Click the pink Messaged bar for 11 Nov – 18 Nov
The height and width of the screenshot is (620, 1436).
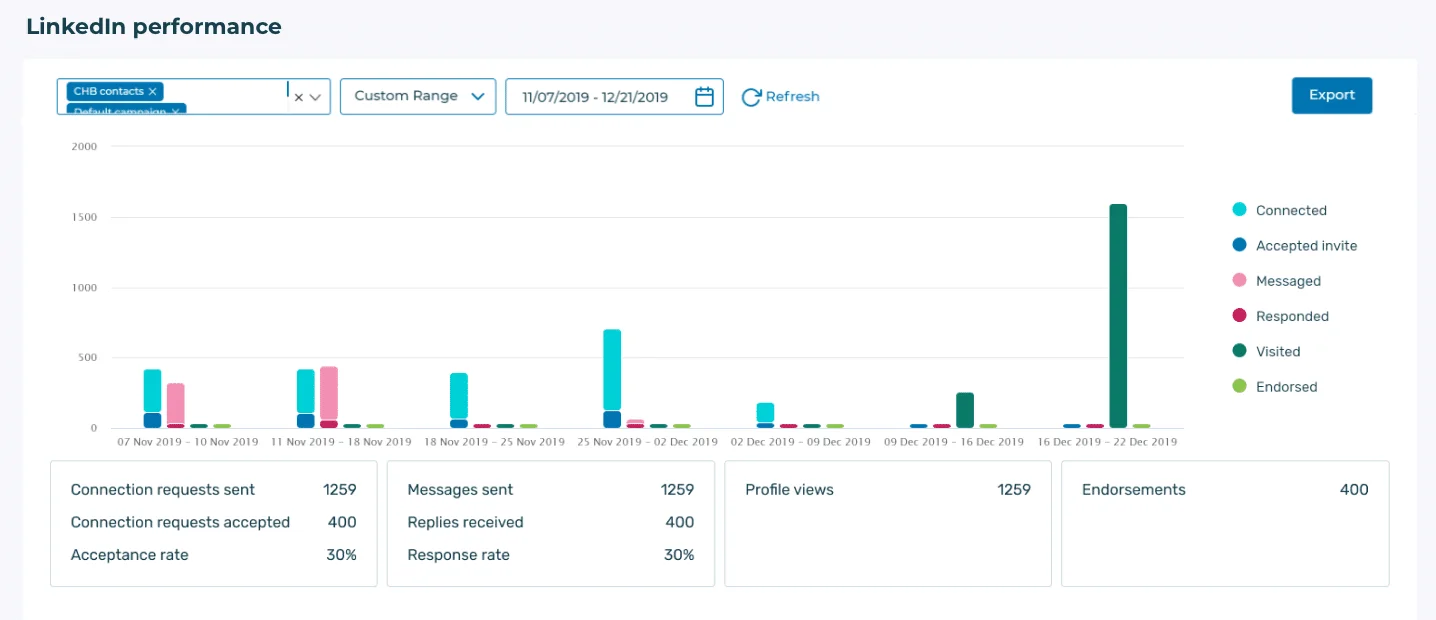point(329,393)
